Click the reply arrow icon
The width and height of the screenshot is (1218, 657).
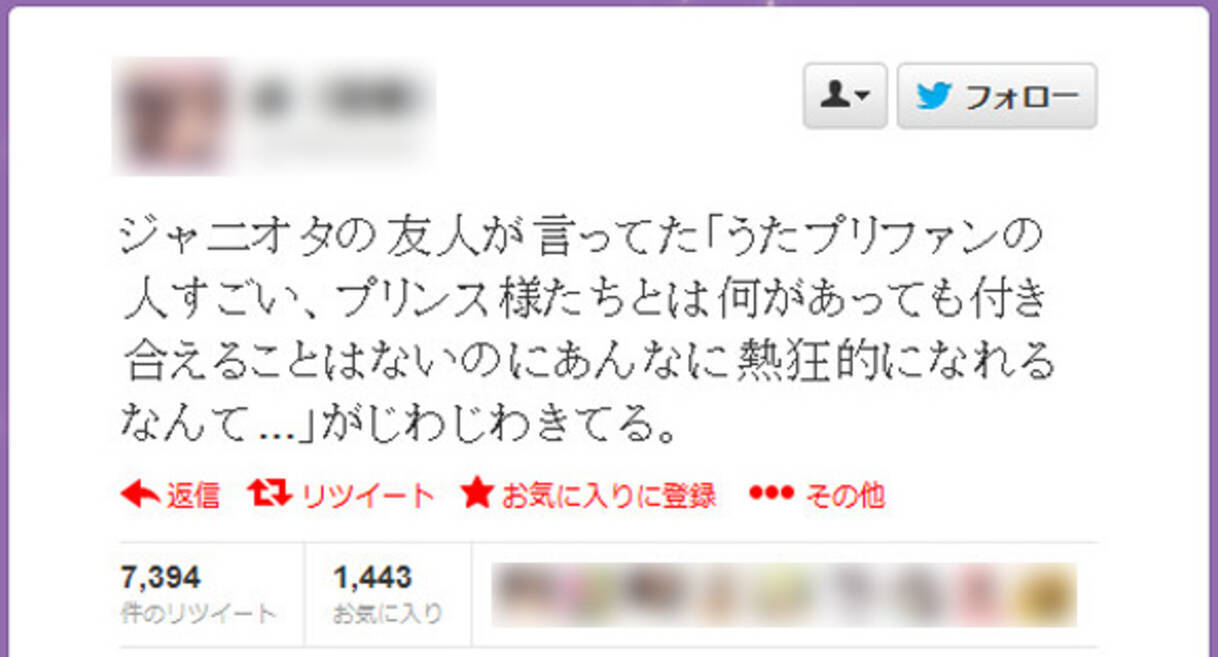click(x=139, y=494)
